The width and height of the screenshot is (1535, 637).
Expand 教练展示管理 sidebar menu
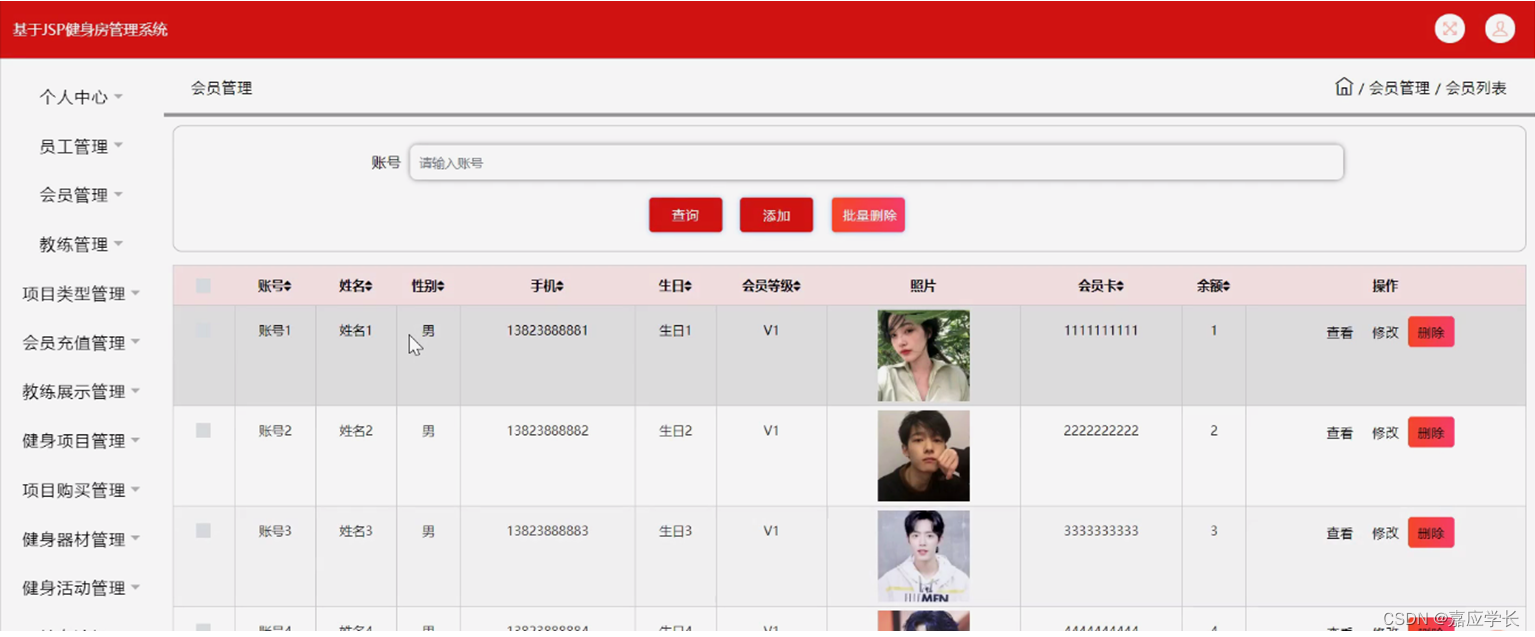(81, 392)
